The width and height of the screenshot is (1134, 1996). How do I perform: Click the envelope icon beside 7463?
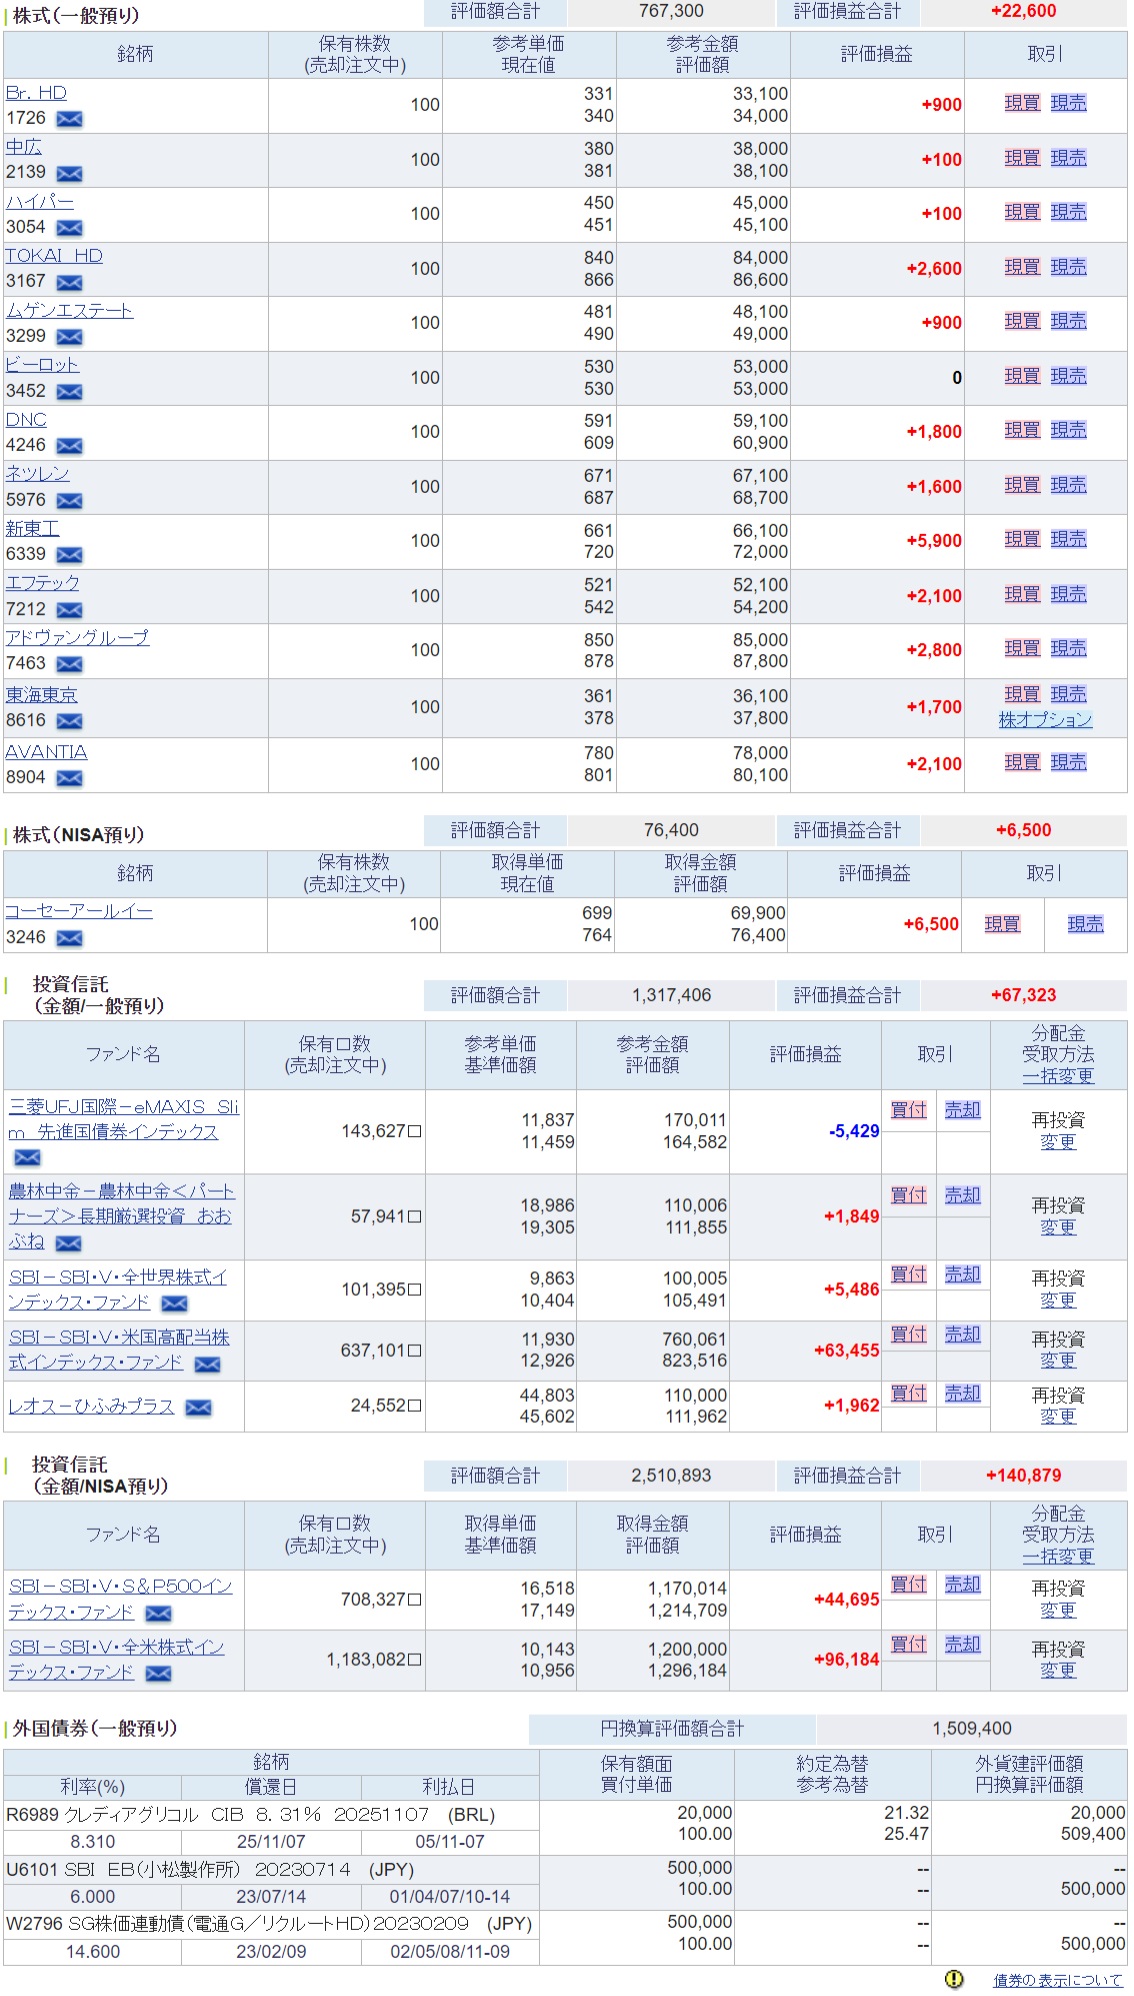[x=69, y=664]
